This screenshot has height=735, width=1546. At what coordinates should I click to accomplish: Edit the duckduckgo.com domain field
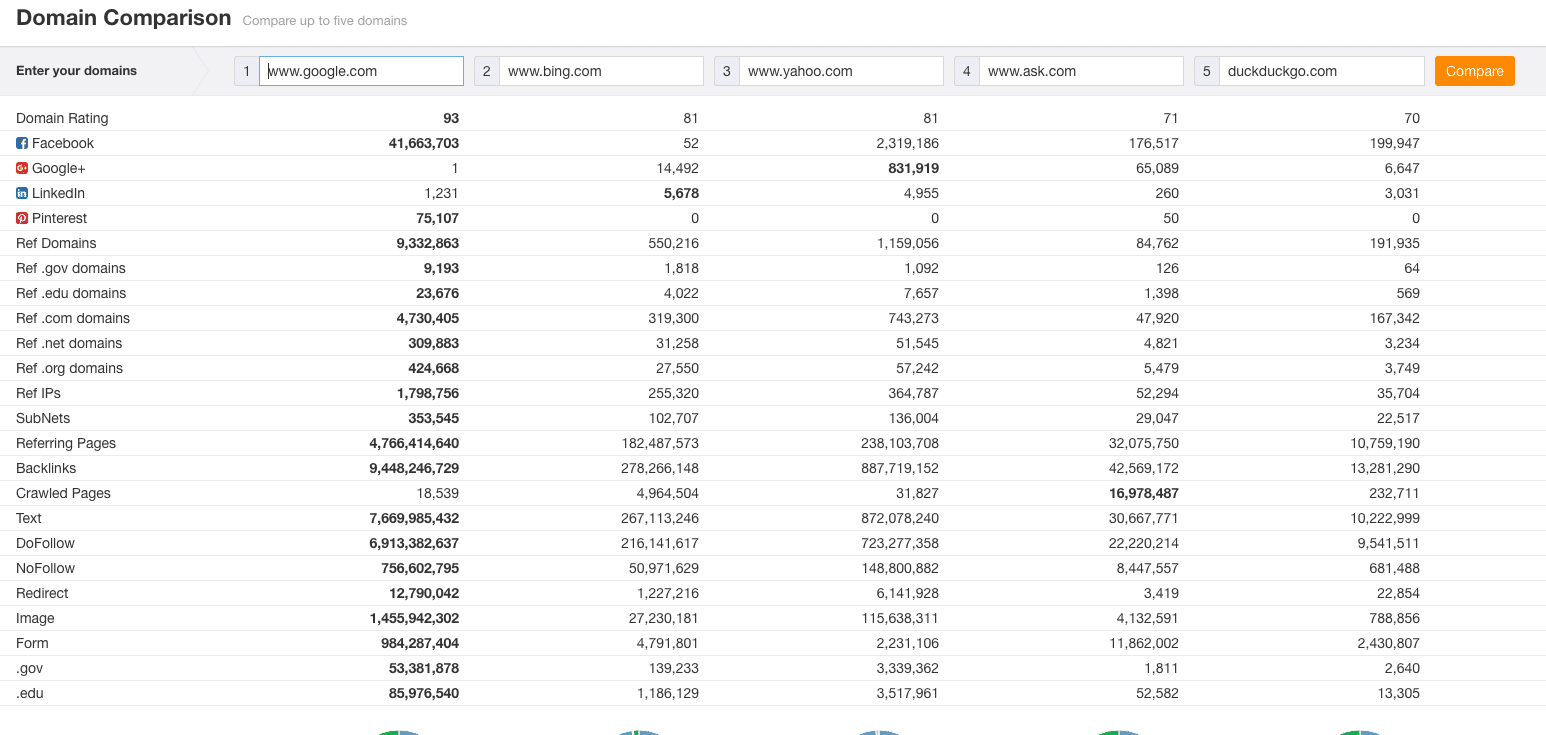[x=1321, y=71]
